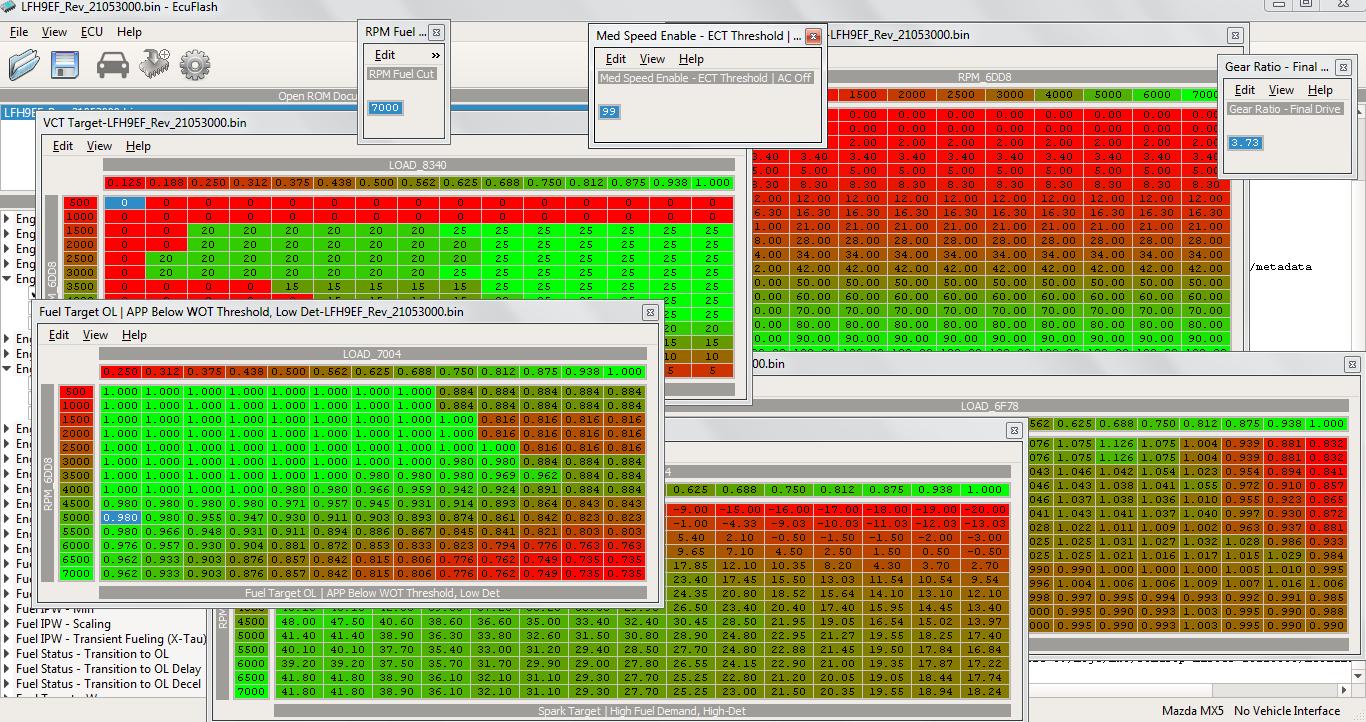Open options with the gear icon
This screenshot has height=722, width=1366.
[195, 66]
